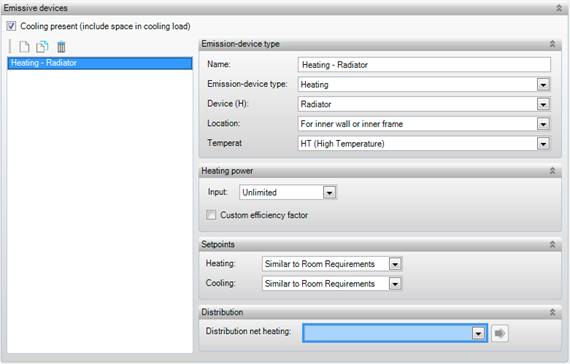
Task: Collapse the Distribution section
Action: coord(552,312)
